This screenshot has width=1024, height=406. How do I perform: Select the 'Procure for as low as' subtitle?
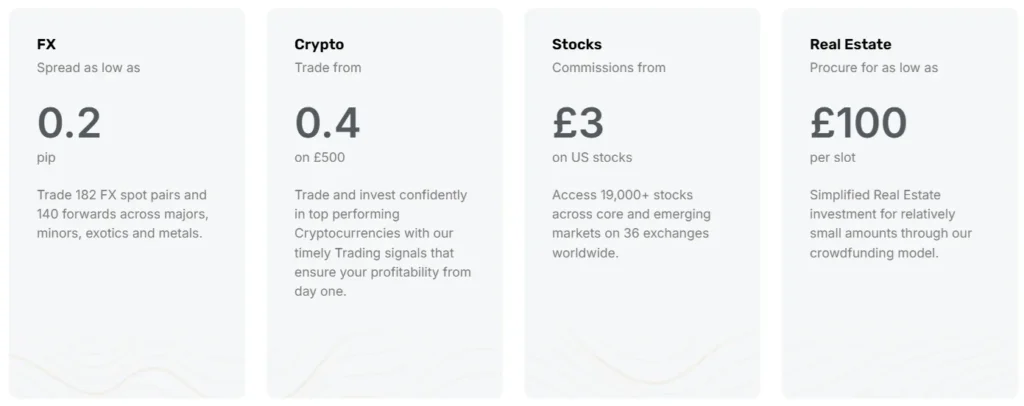coord(874,68)
